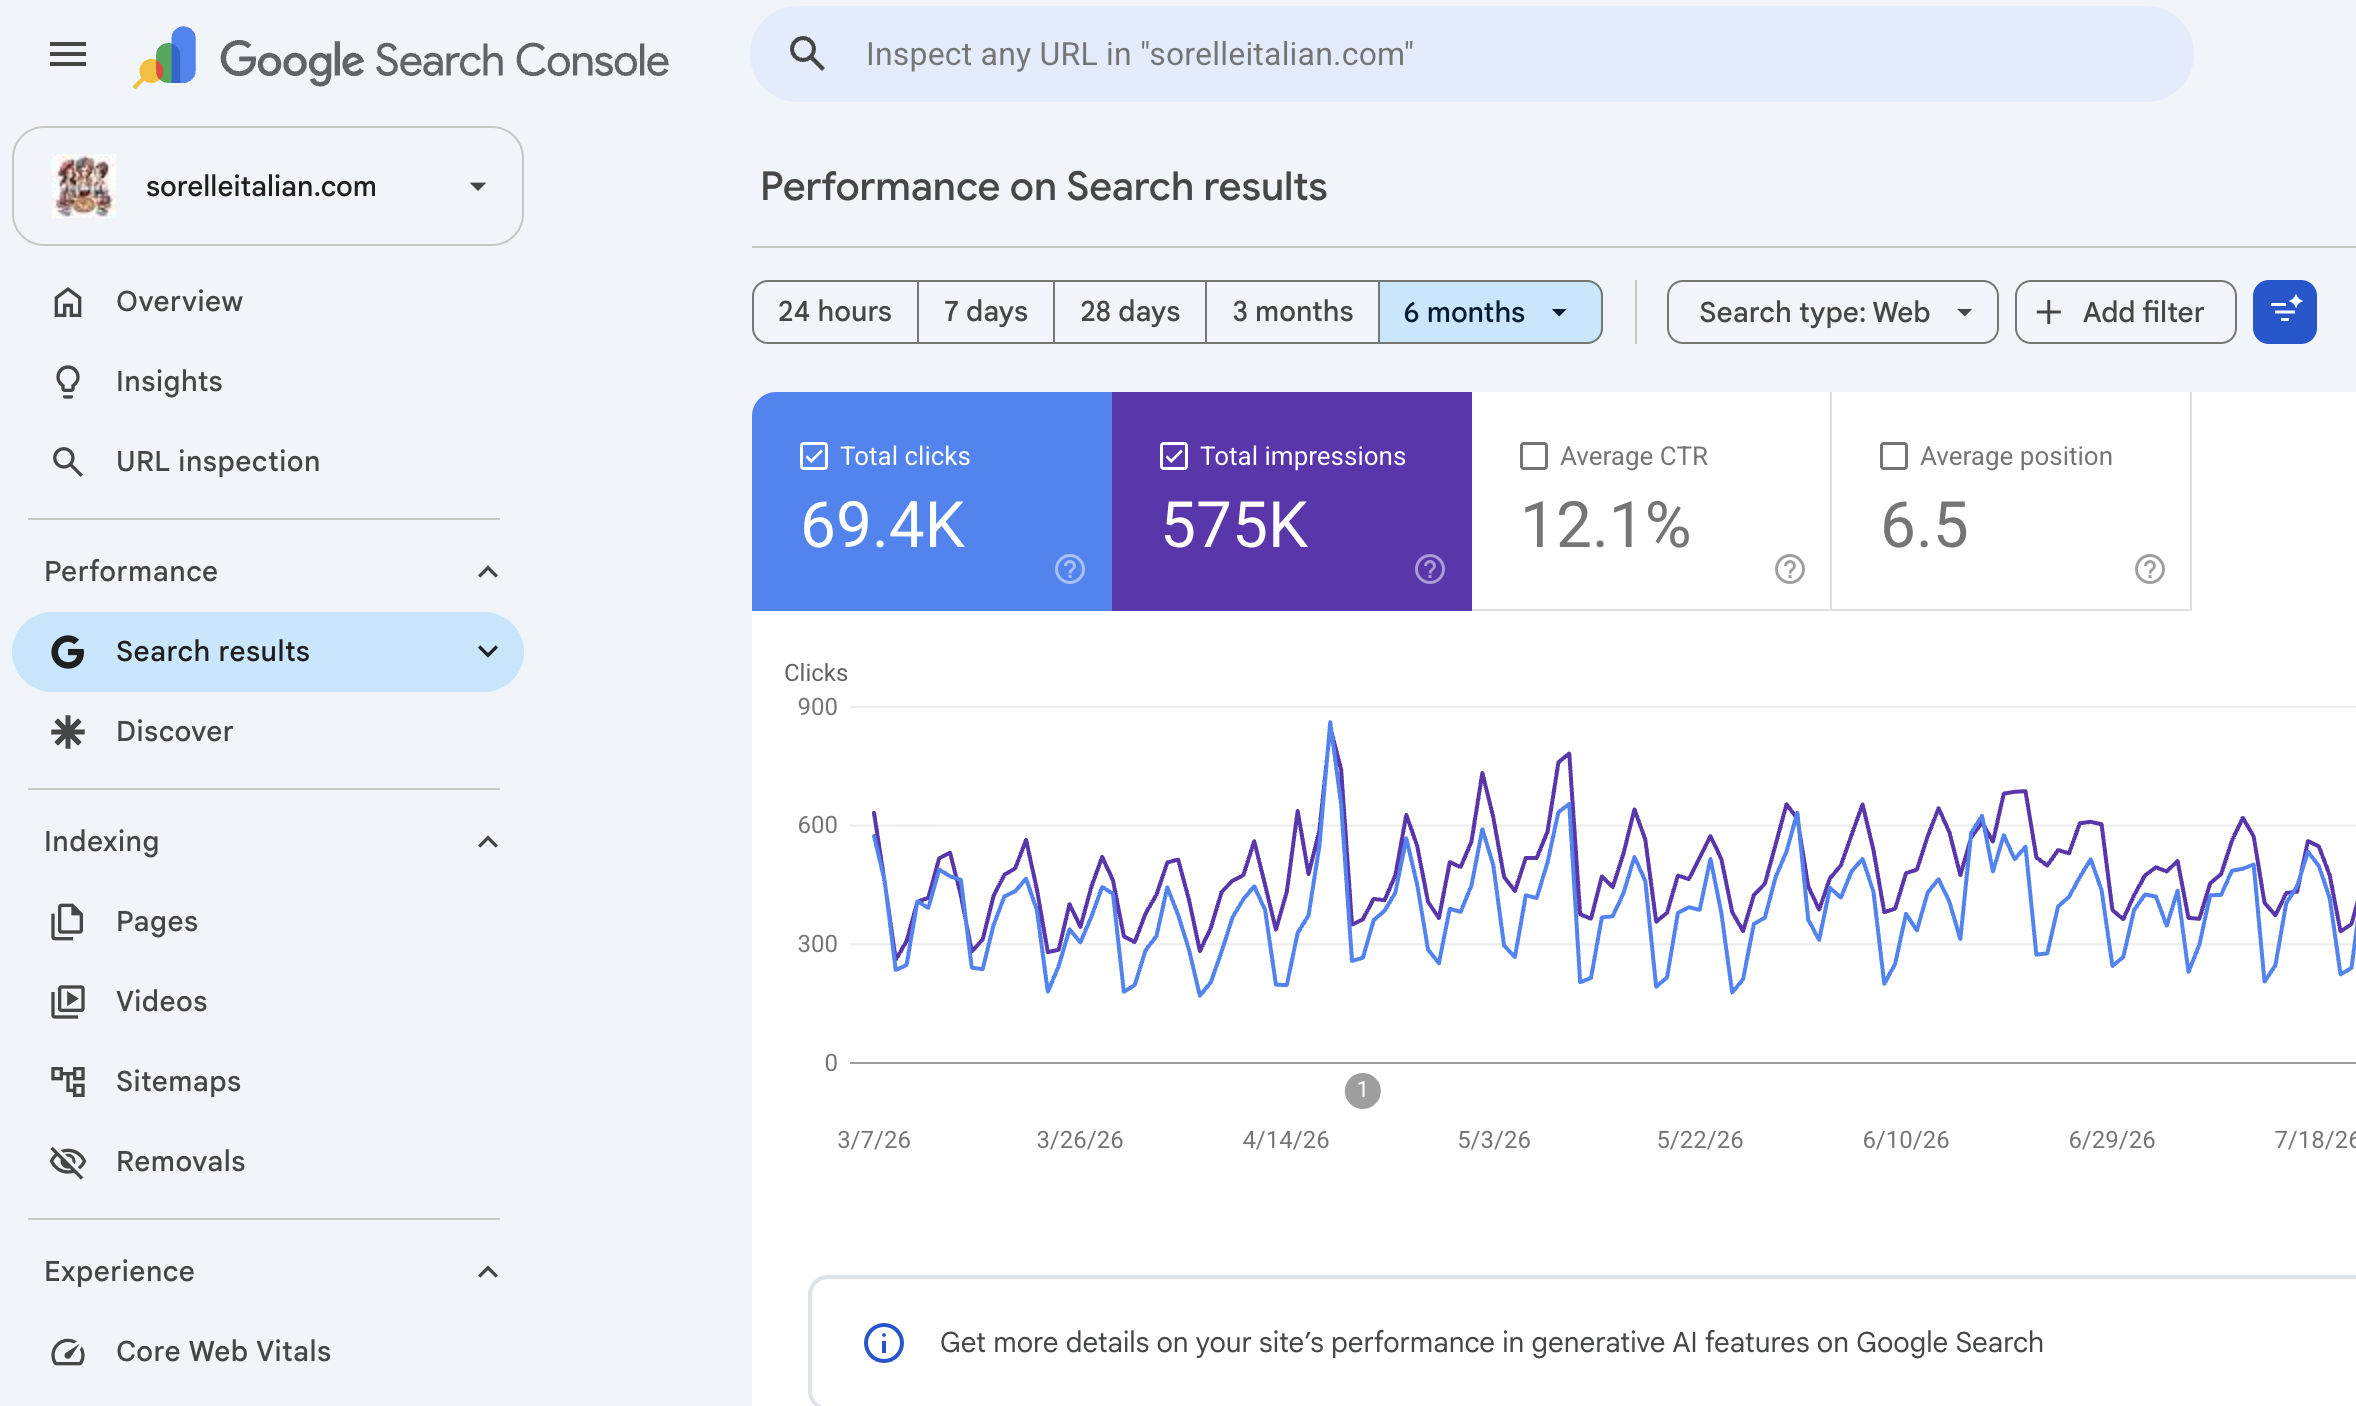Click the Sitemaps tree icon
Viewport: 2356px width, 1406px height.
68,1081
